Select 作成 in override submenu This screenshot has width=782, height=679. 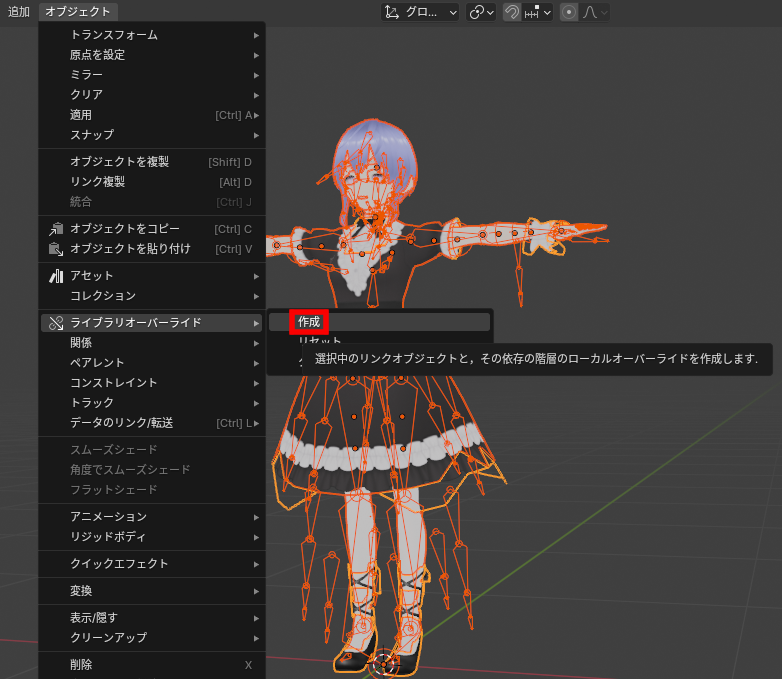click(x=380, y=322)
